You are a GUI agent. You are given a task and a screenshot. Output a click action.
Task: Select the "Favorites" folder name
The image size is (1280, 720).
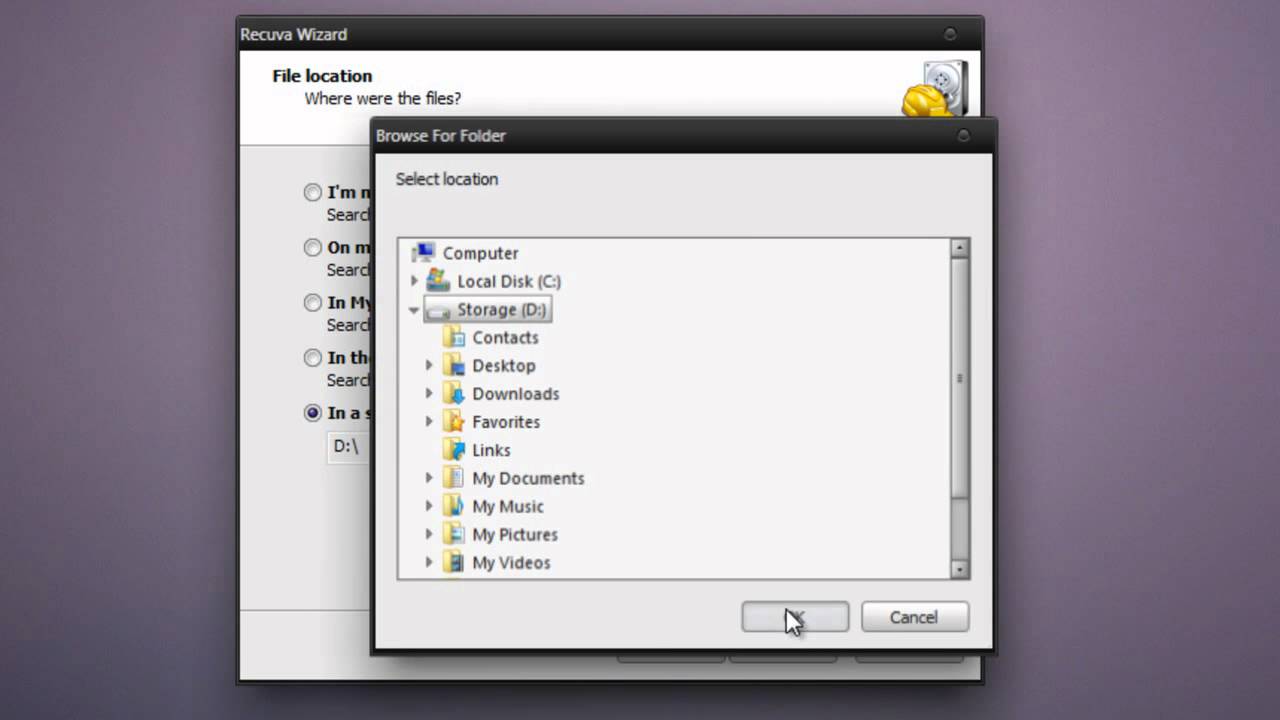(x=506, y=421)
